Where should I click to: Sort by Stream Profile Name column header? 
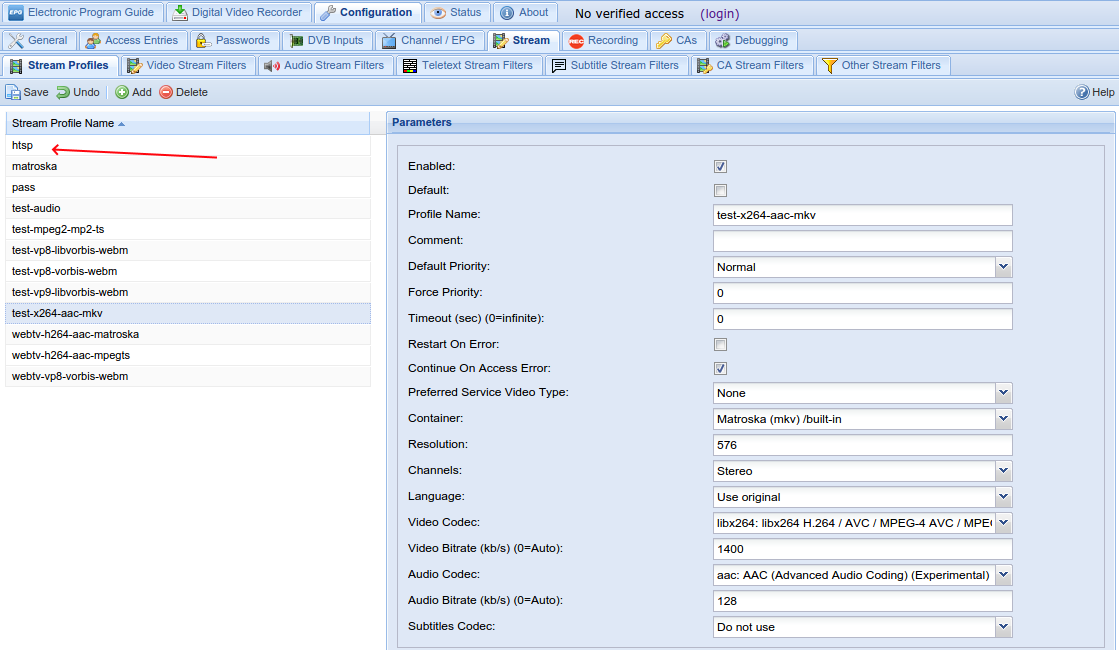pyautogui.click(x=63, y=123)
